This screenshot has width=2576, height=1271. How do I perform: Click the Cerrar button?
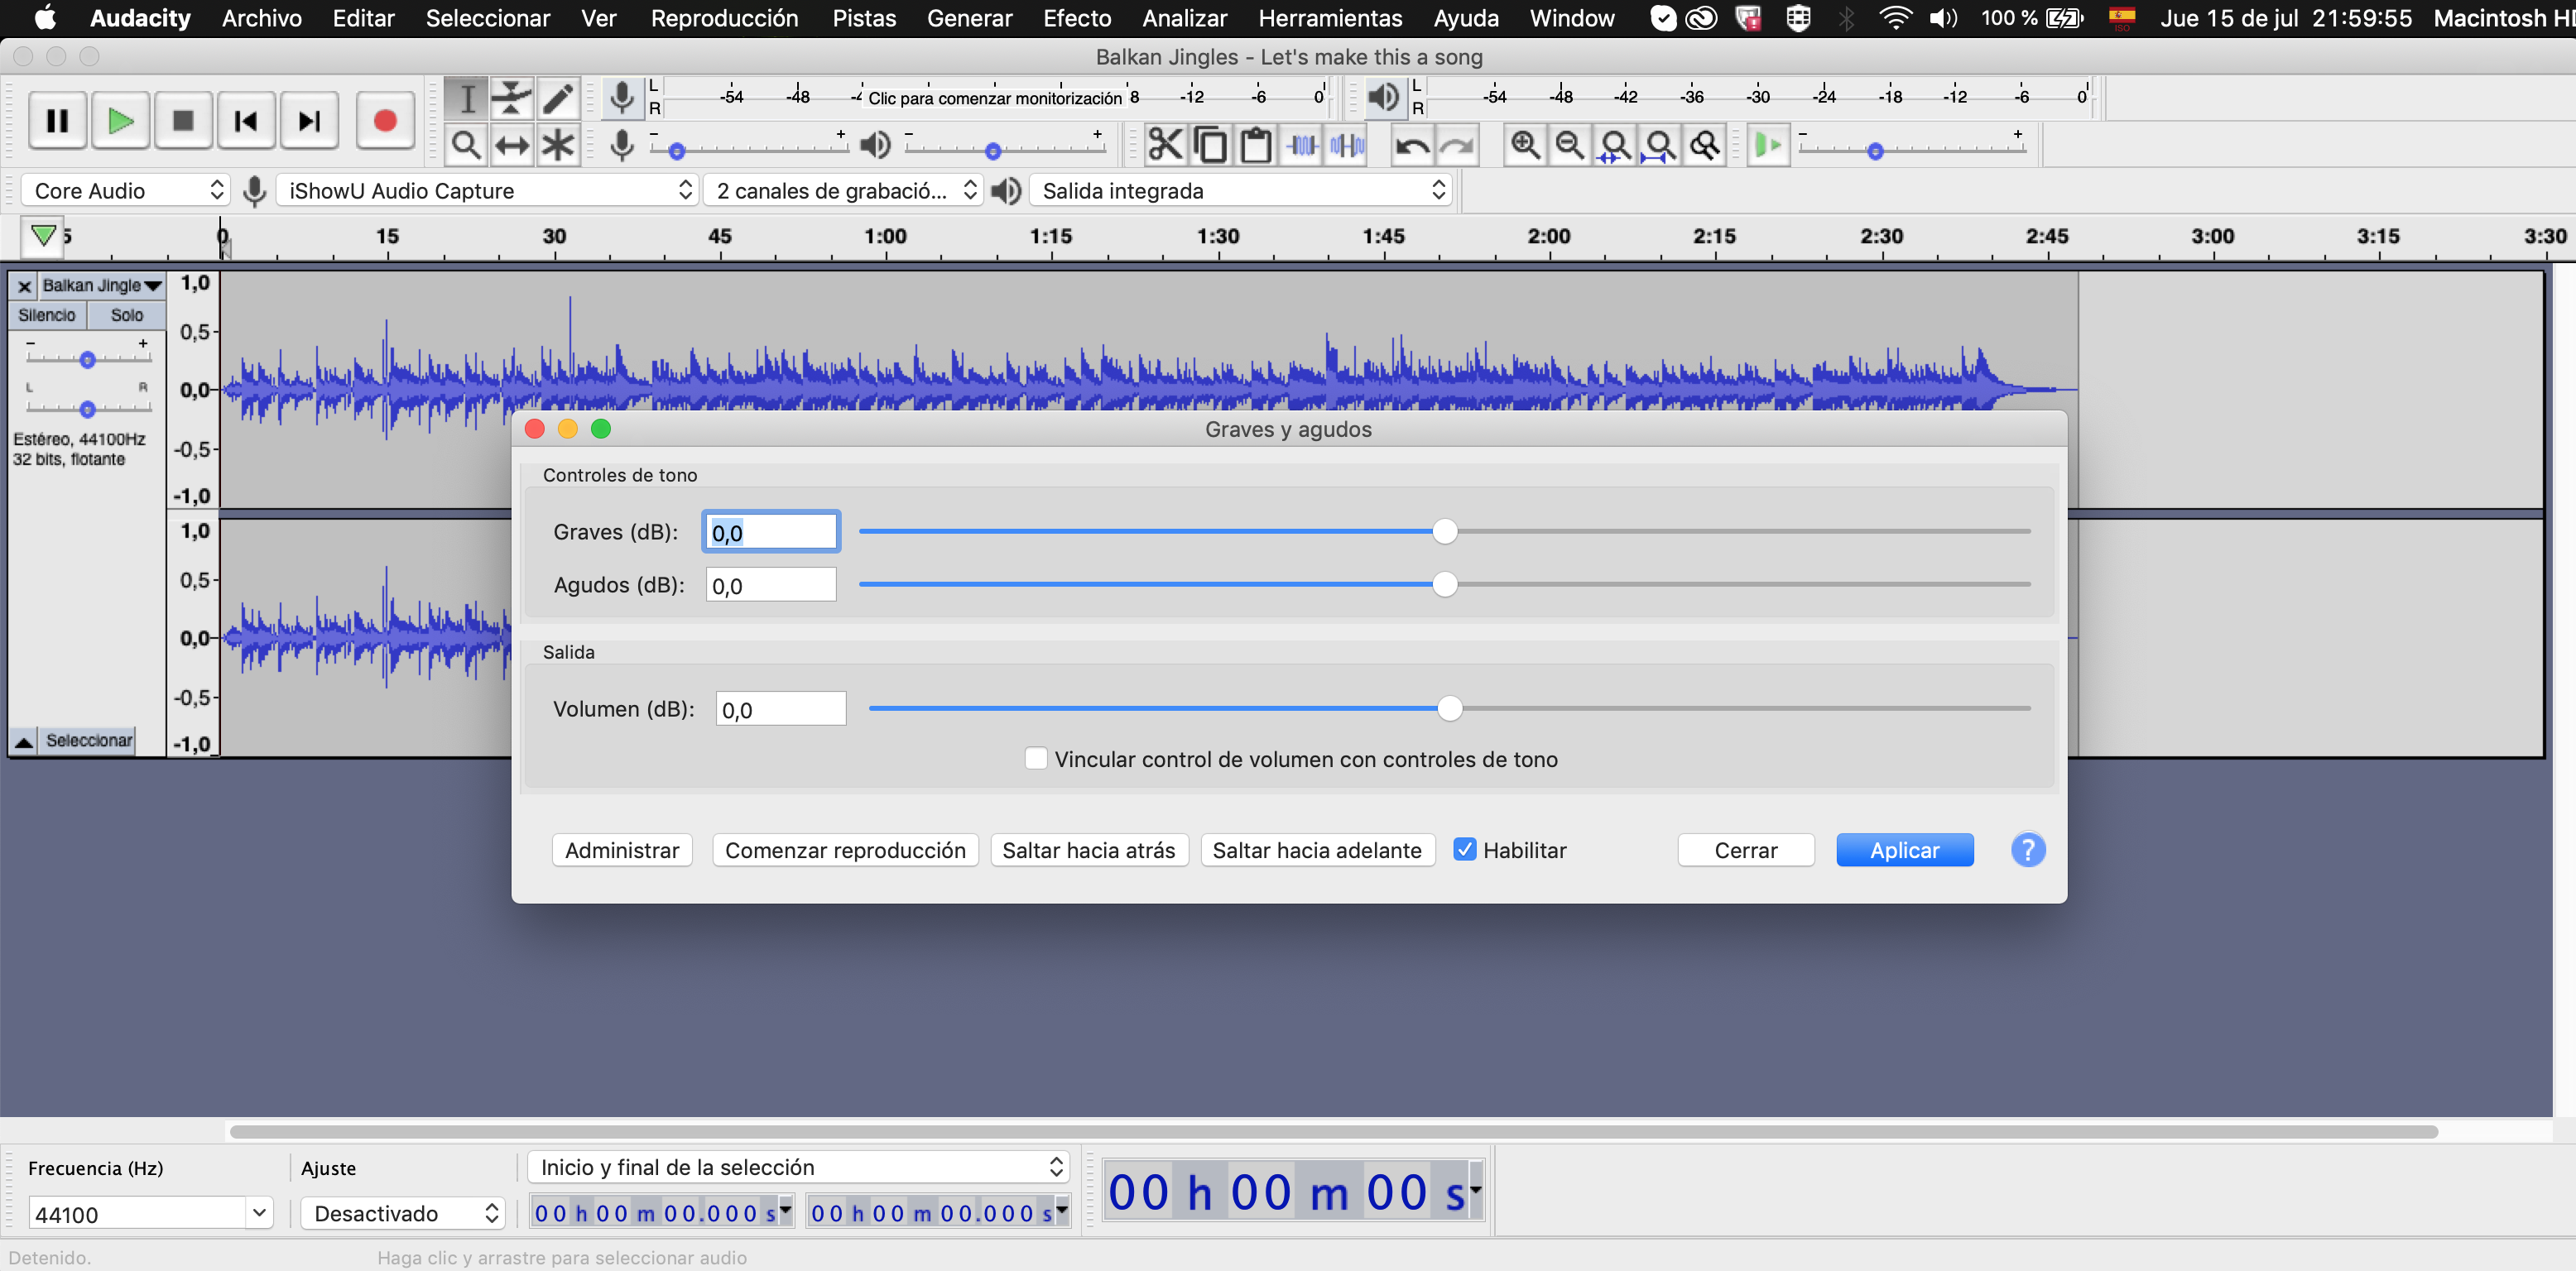(1746, 850)
